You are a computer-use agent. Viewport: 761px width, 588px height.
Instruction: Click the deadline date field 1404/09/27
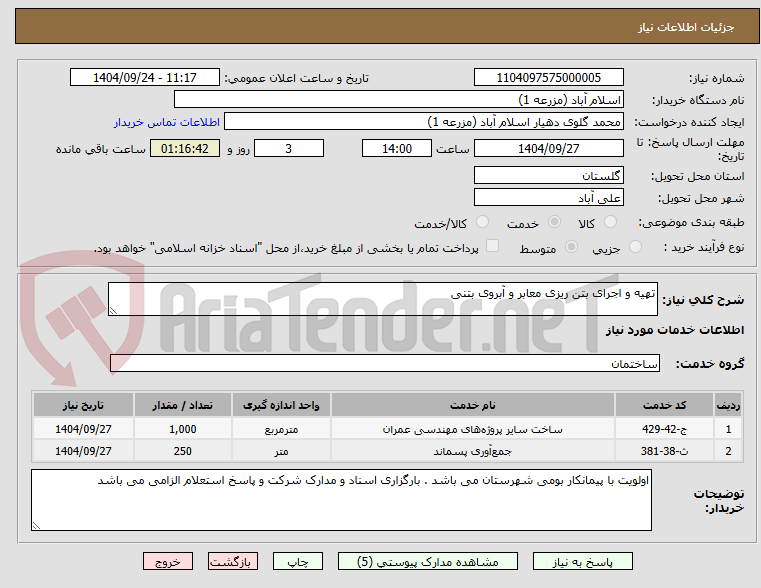tap(548, 148)
